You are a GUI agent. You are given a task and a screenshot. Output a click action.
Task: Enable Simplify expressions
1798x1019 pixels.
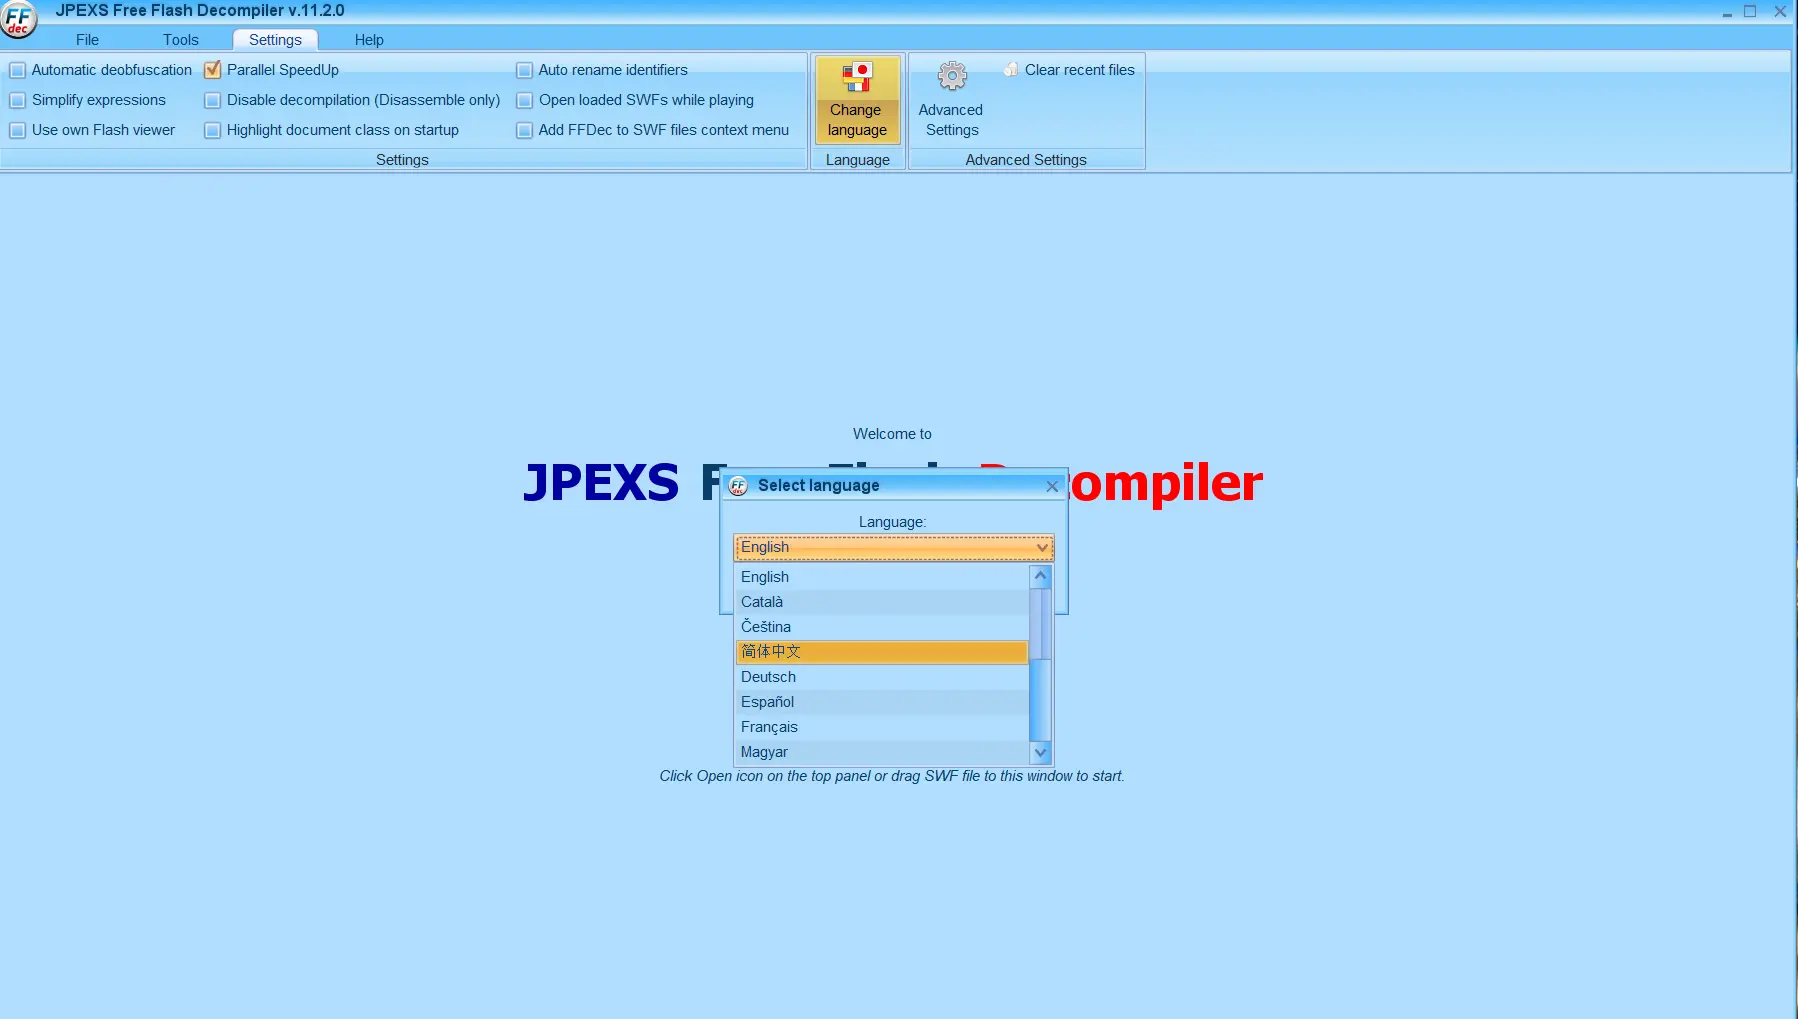(x=17, y=100)
